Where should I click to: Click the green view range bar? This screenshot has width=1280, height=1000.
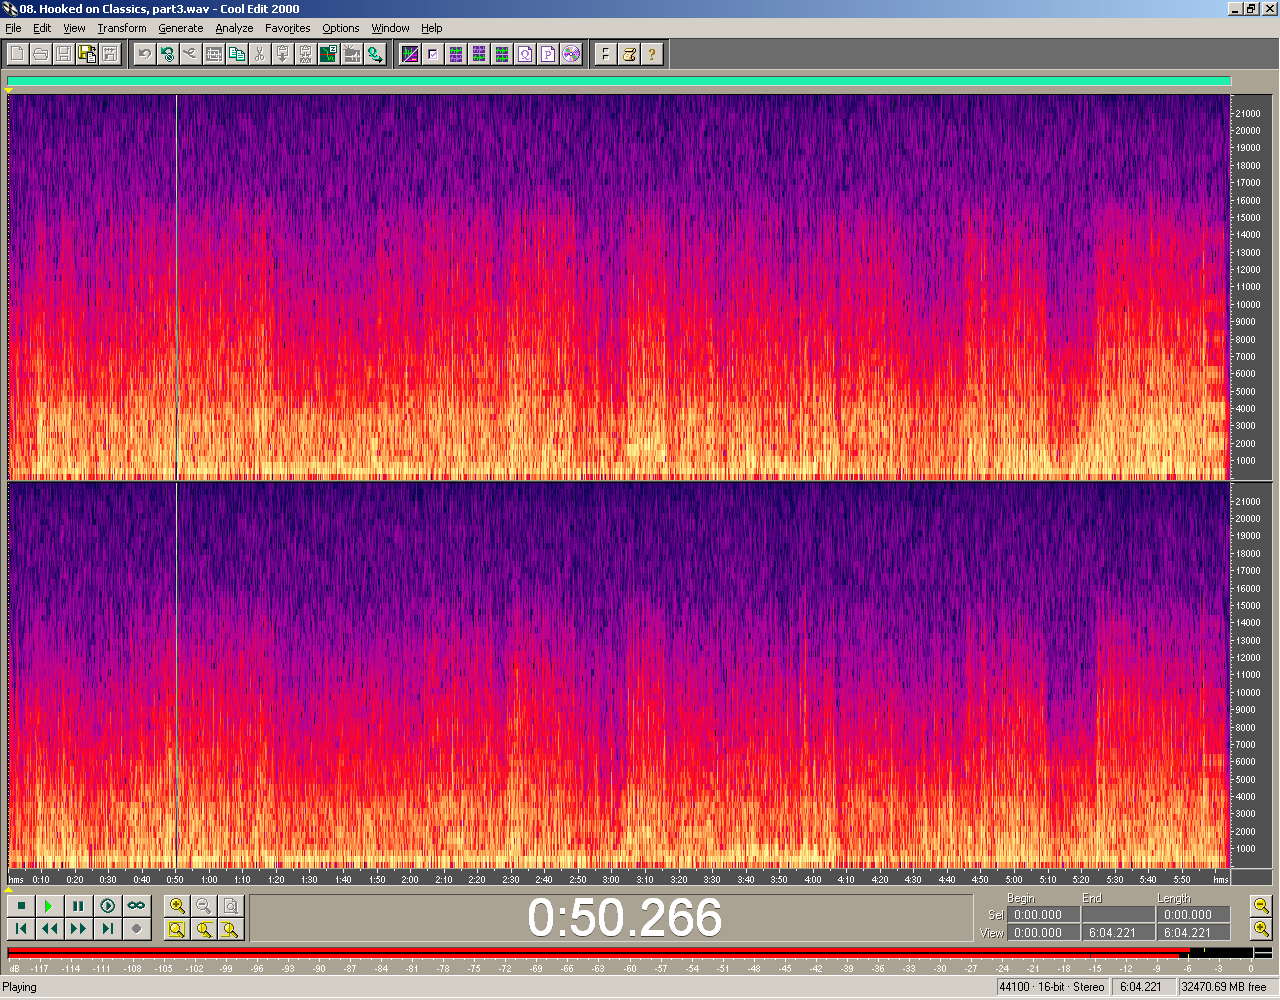618,82
